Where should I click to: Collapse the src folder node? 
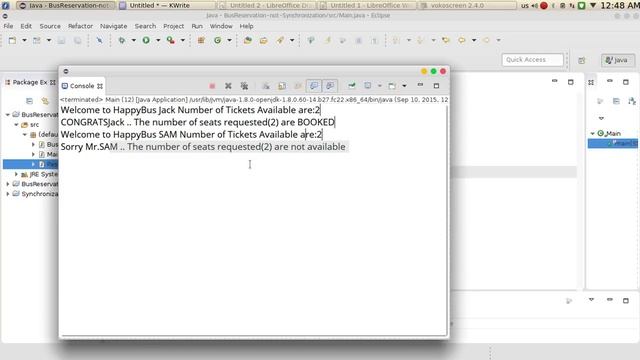point(16,124)
